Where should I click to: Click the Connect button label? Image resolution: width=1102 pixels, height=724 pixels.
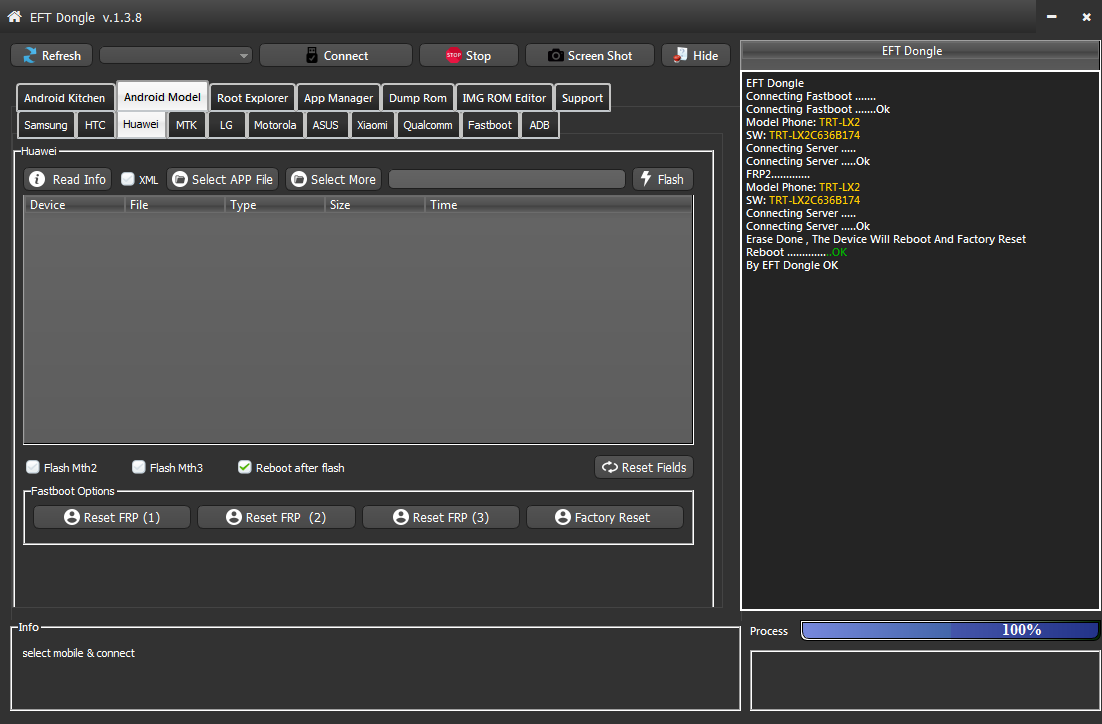[346, 56]
